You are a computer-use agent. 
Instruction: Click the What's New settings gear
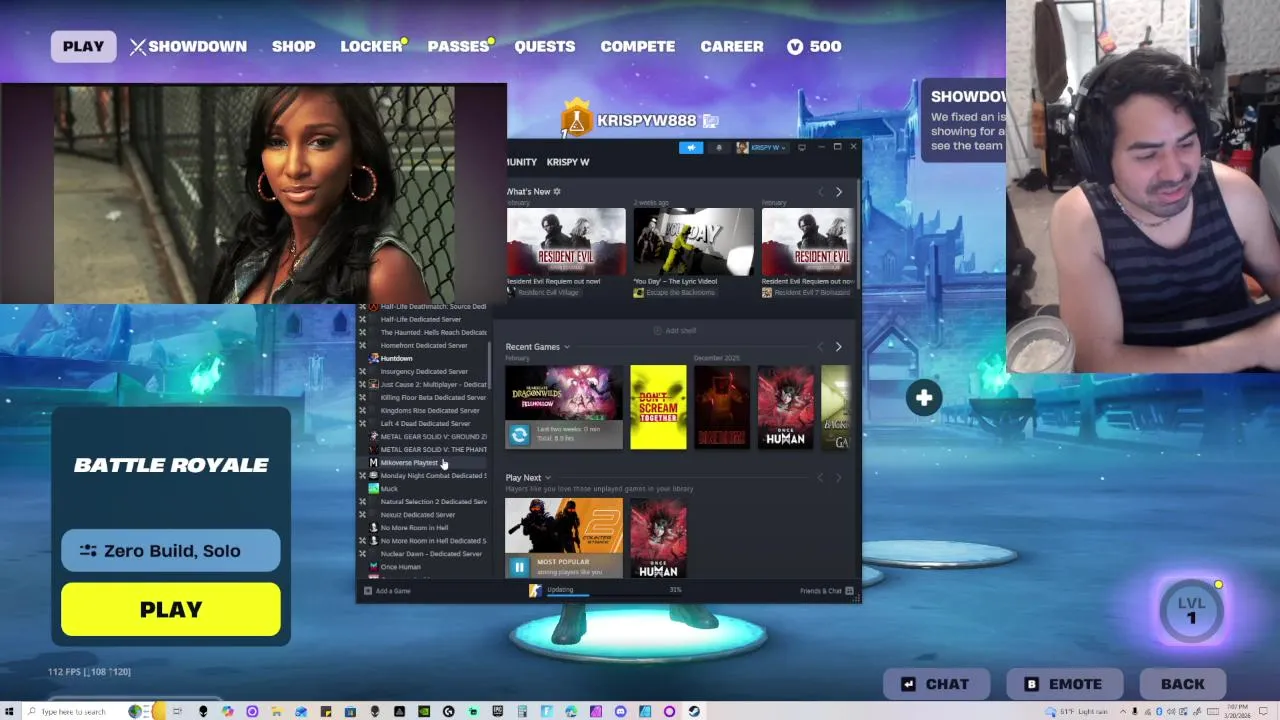click(557, 191)
